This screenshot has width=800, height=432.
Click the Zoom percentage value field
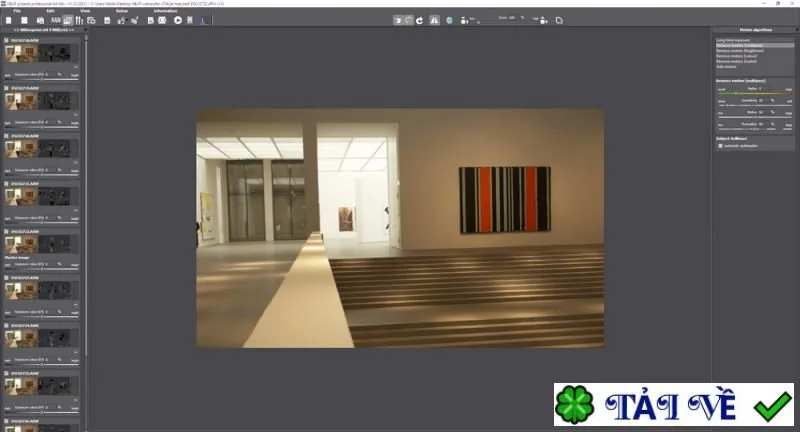click(511, 18)
